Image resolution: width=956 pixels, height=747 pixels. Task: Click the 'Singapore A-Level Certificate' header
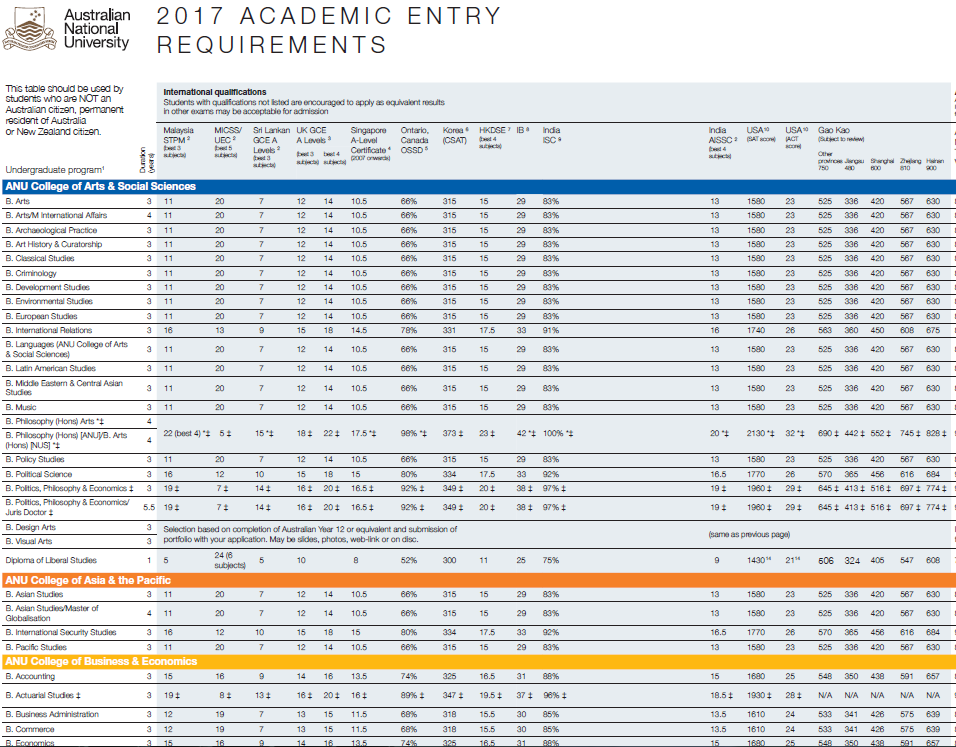[x=371, y=144]
